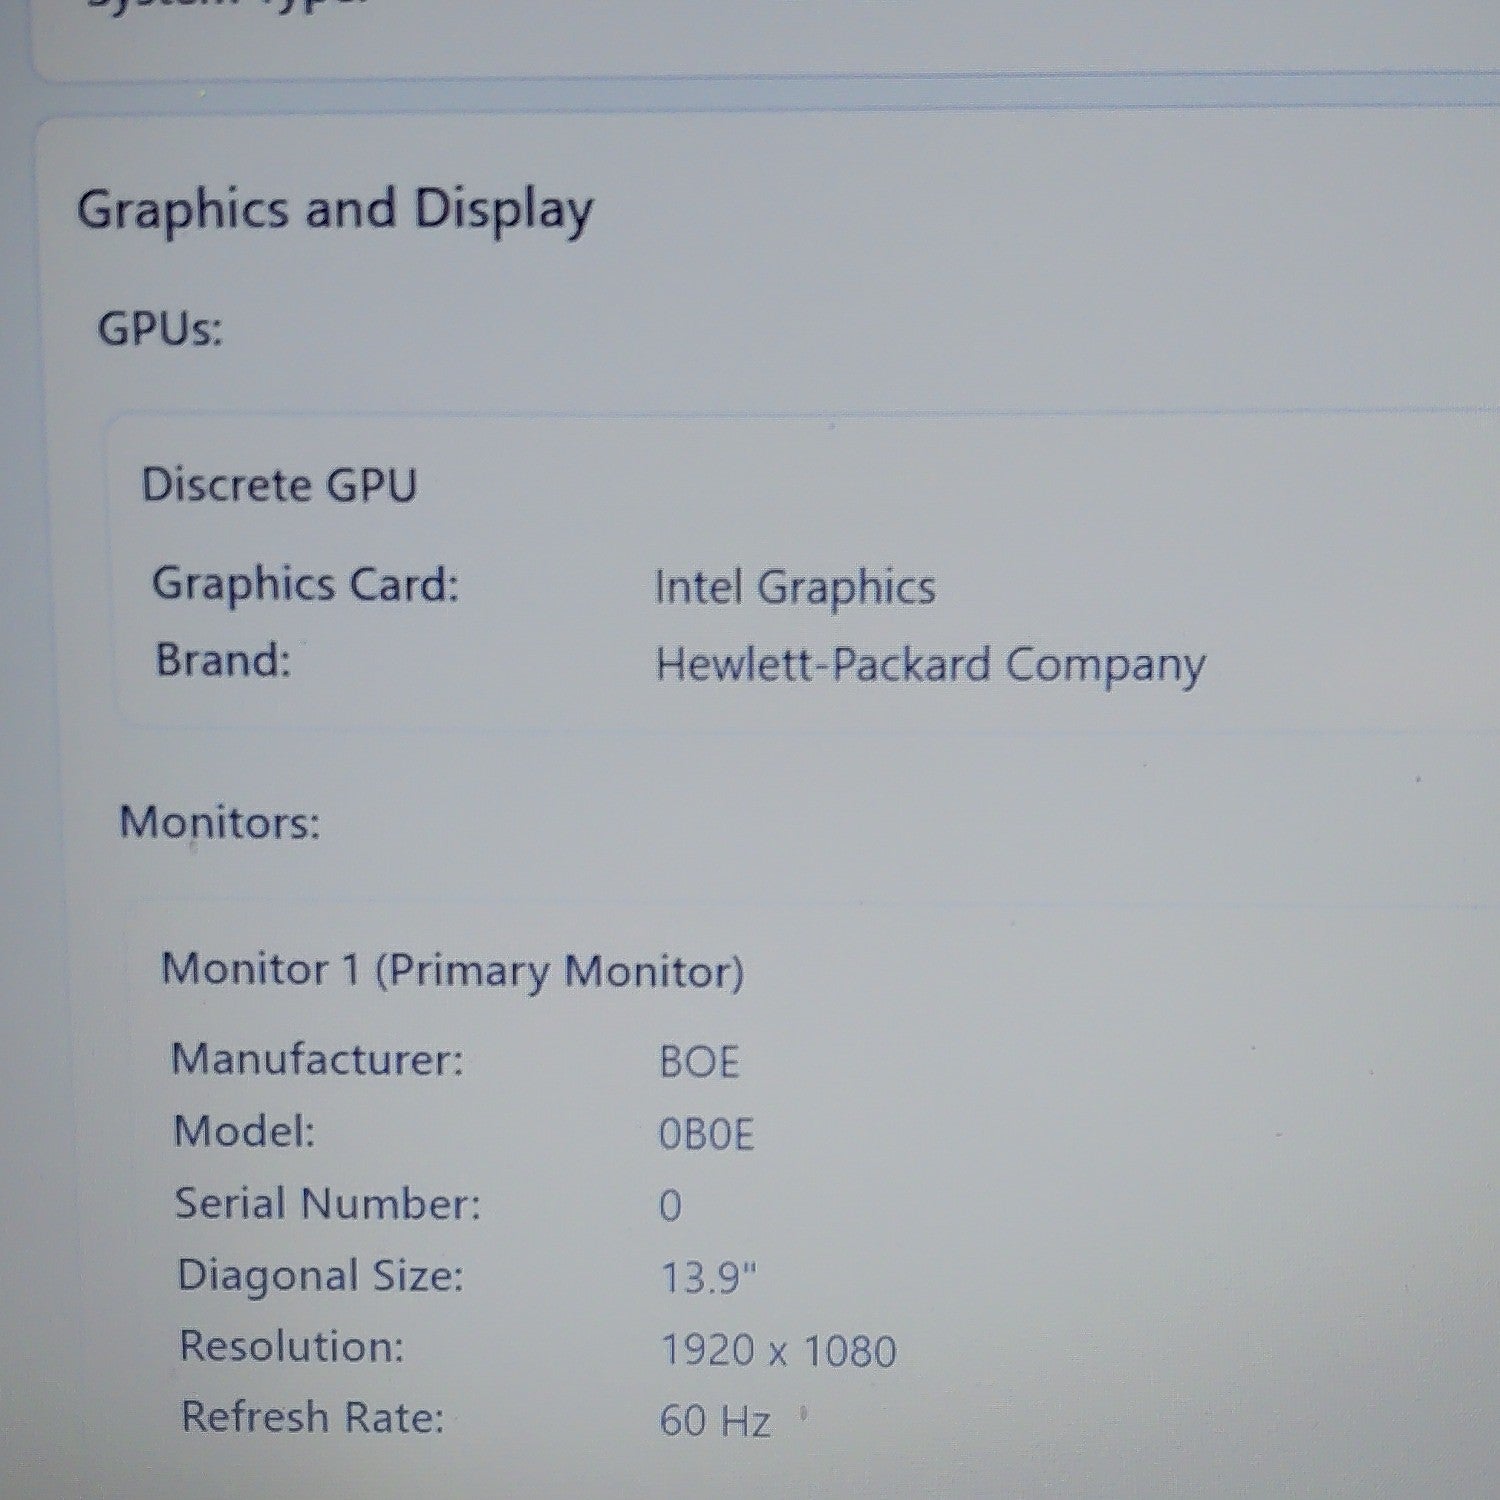The height and width of the screenshot is (1500, 1500).
Task: Click the Graphics Card: label
Action: coord(306,585)
